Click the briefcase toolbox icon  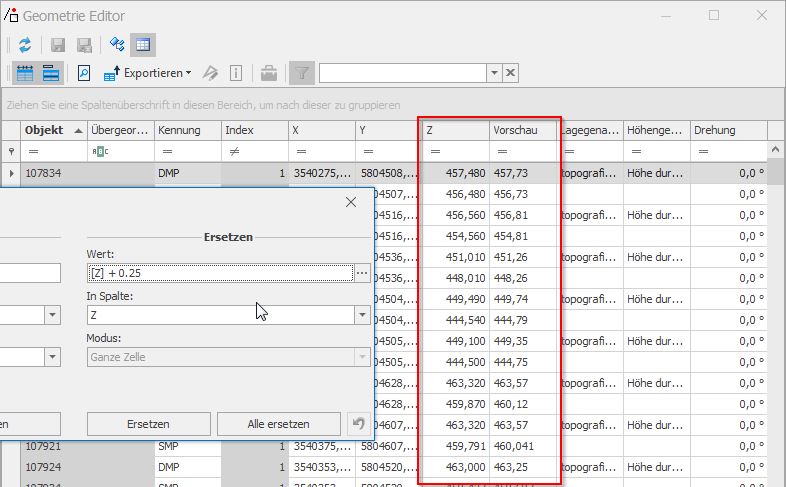click(x=268, y=73)
